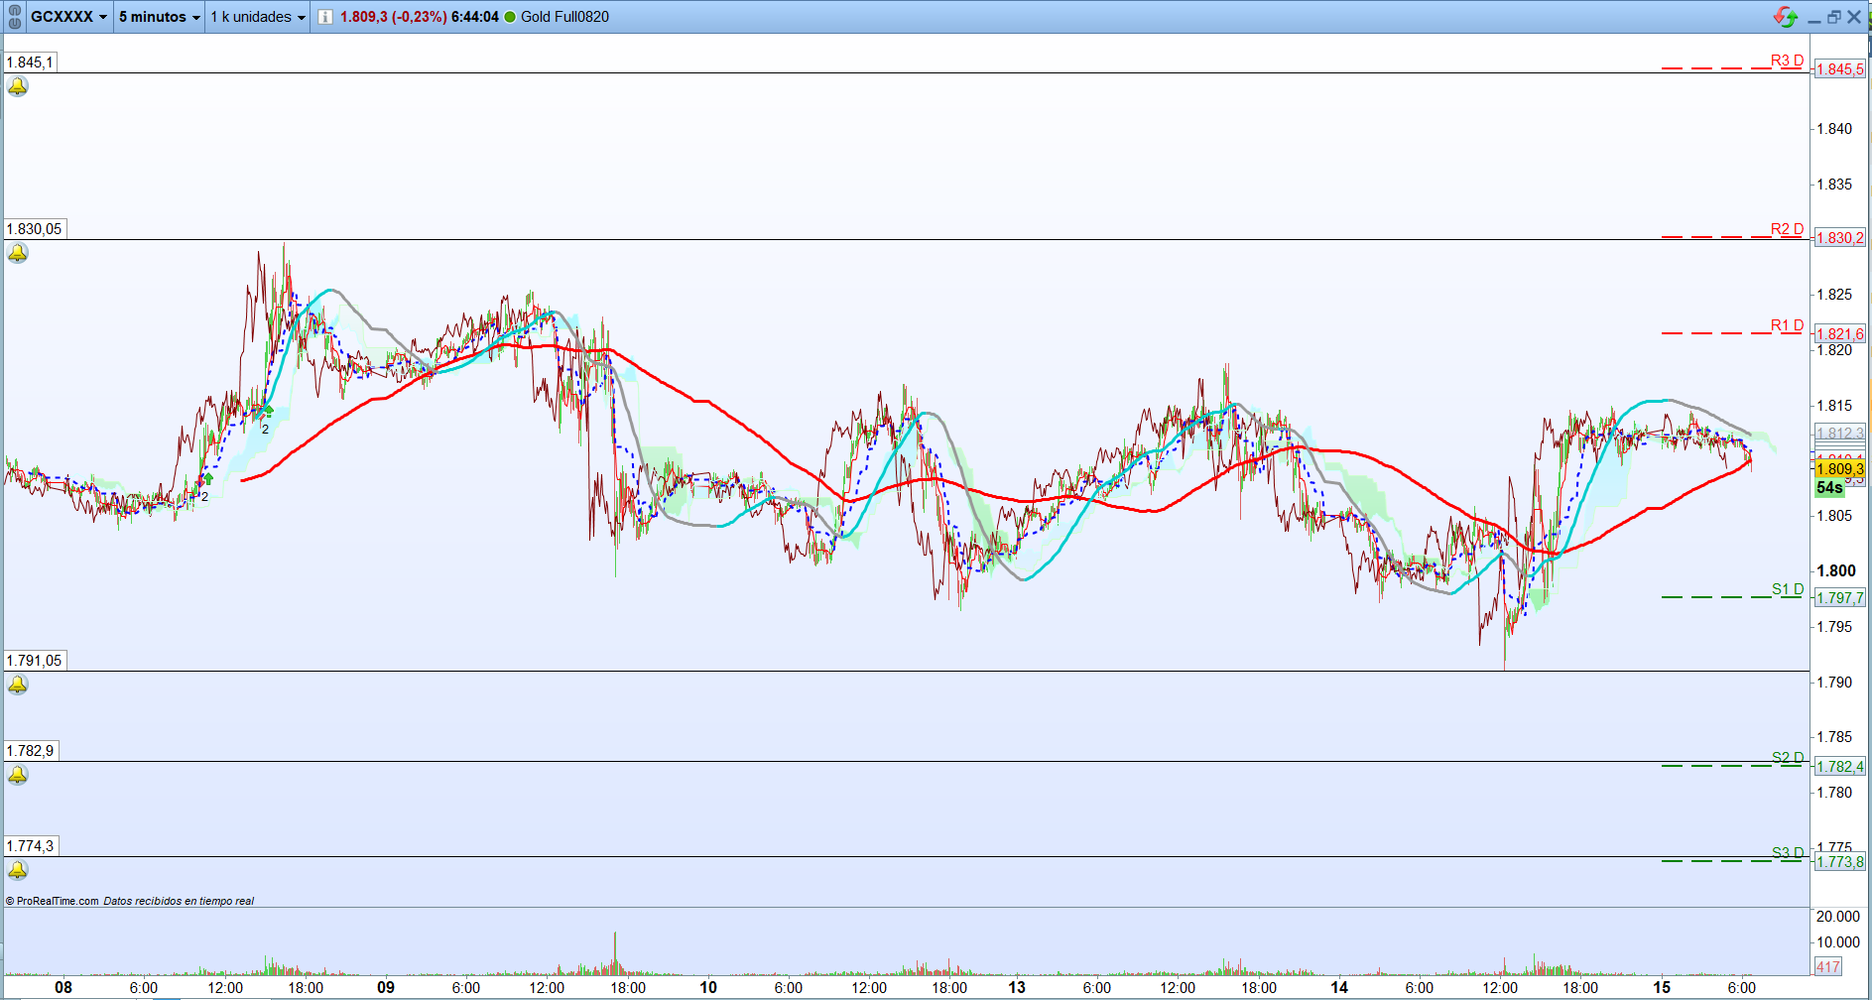This screenshot has width=1872, height=1000.
Task: Click the bold 1.800 price axis label
Action: click(1836, 571)
